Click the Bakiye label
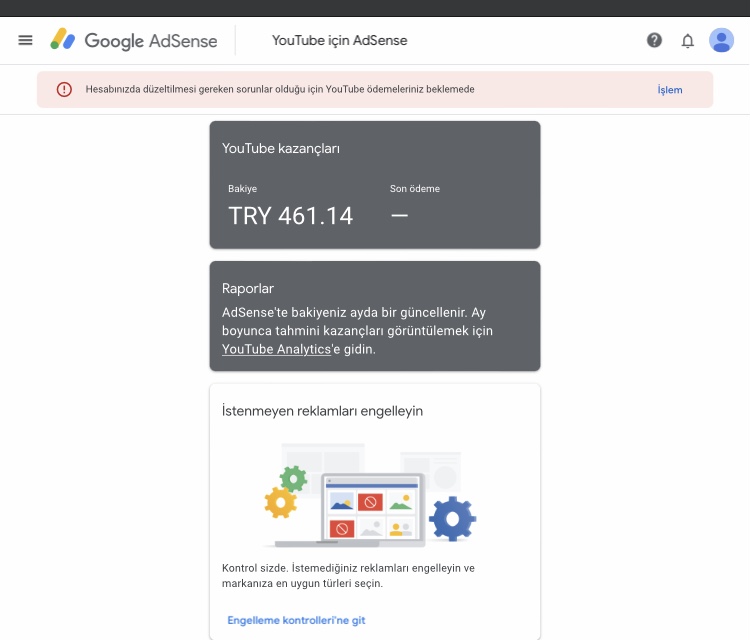750x640 pixels. pyautogui.click(x=243, y=188)
